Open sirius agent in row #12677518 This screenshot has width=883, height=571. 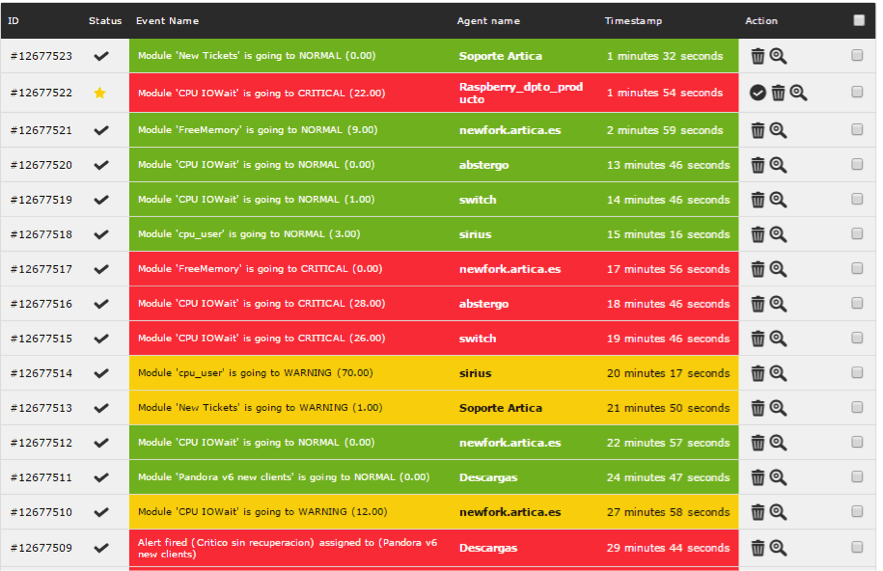click(x=475, y=235)
